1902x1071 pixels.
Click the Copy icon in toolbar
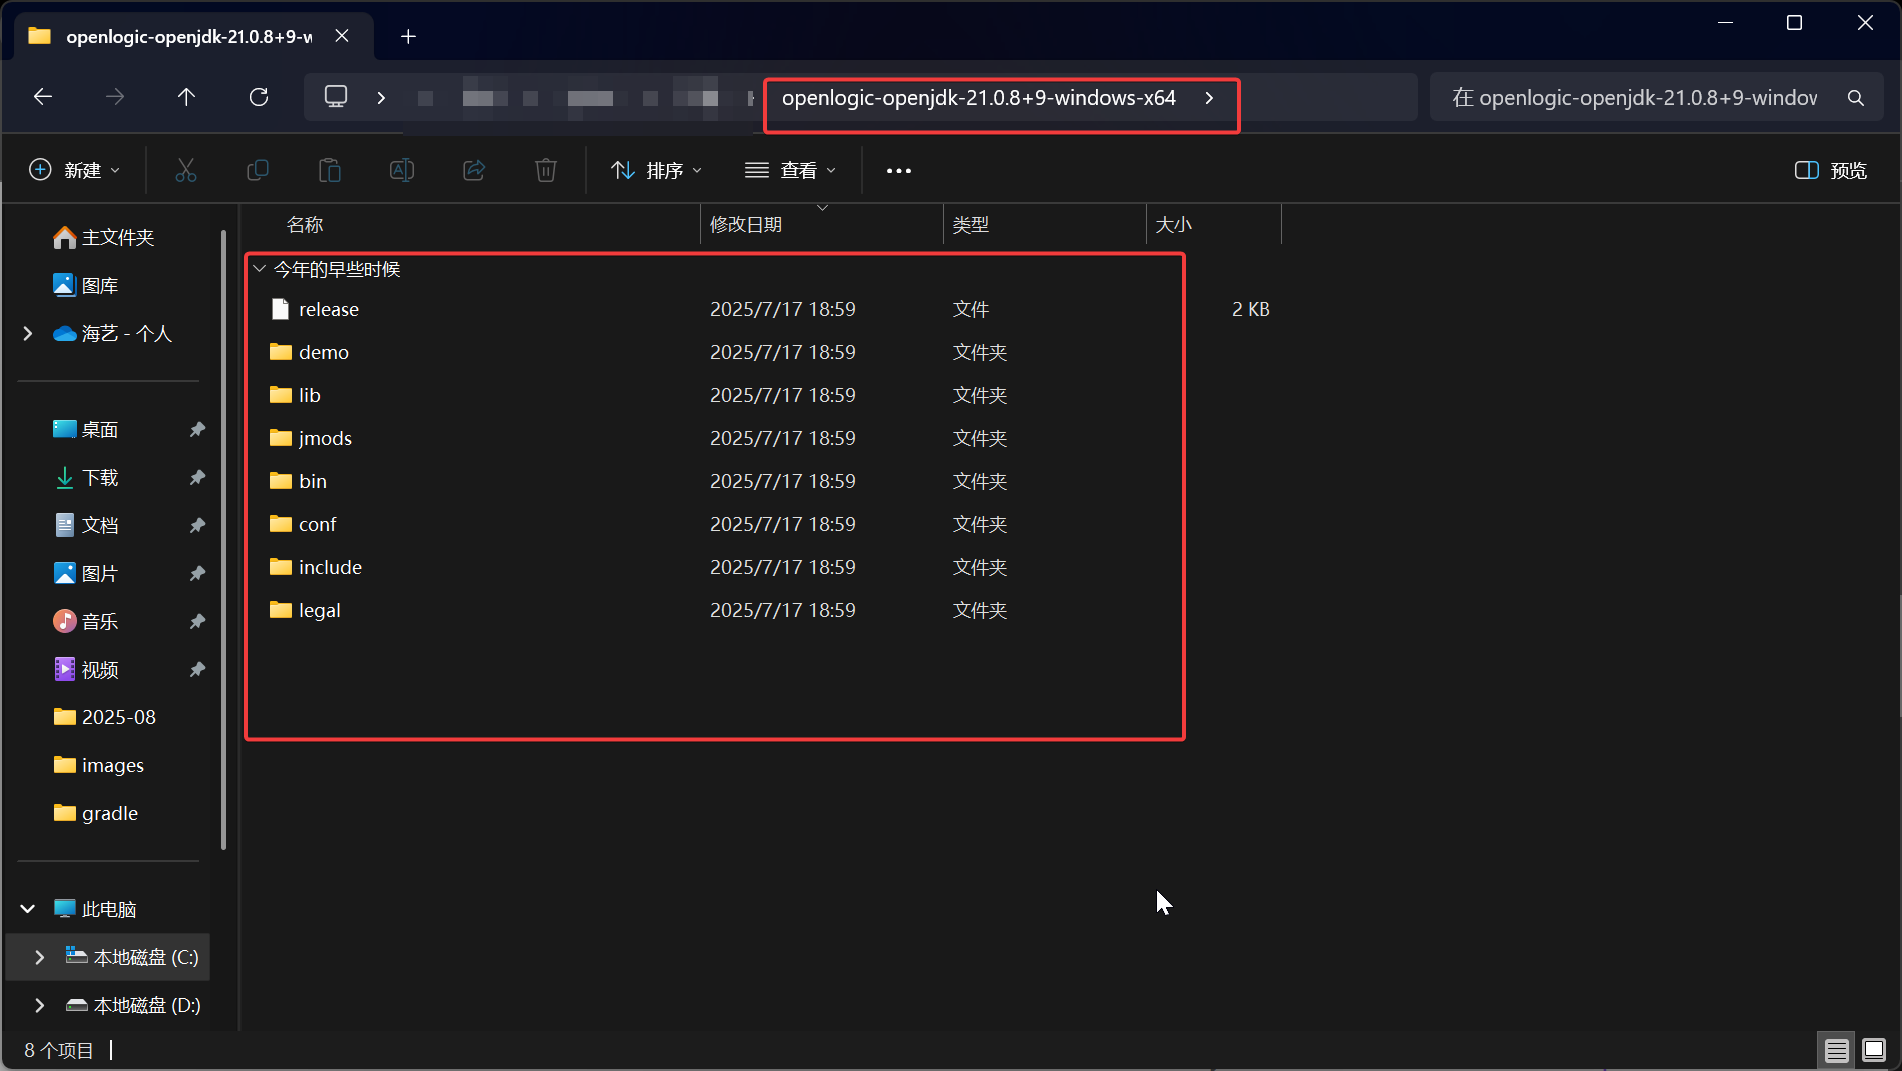[x=258, y=170]
